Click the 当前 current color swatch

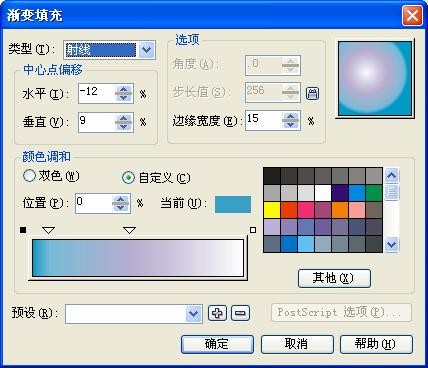tap(233, 204)
